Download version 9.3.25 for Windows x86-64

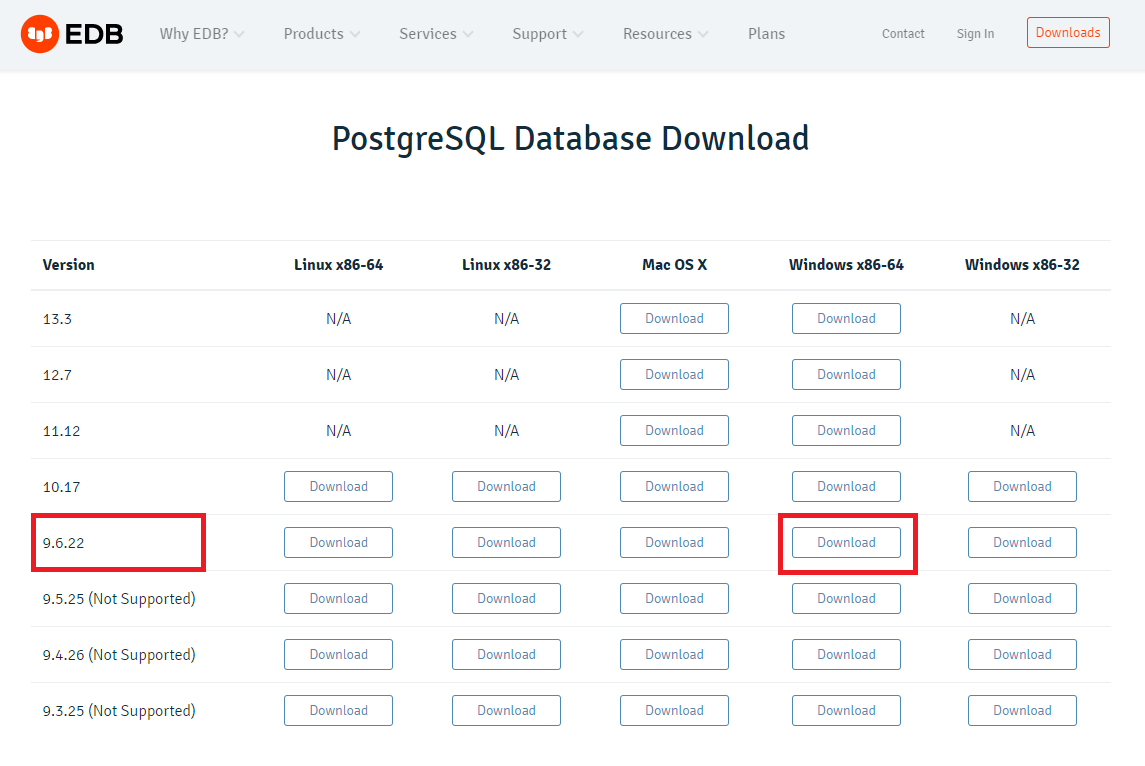pyautogui.click(x=846, y=711)
